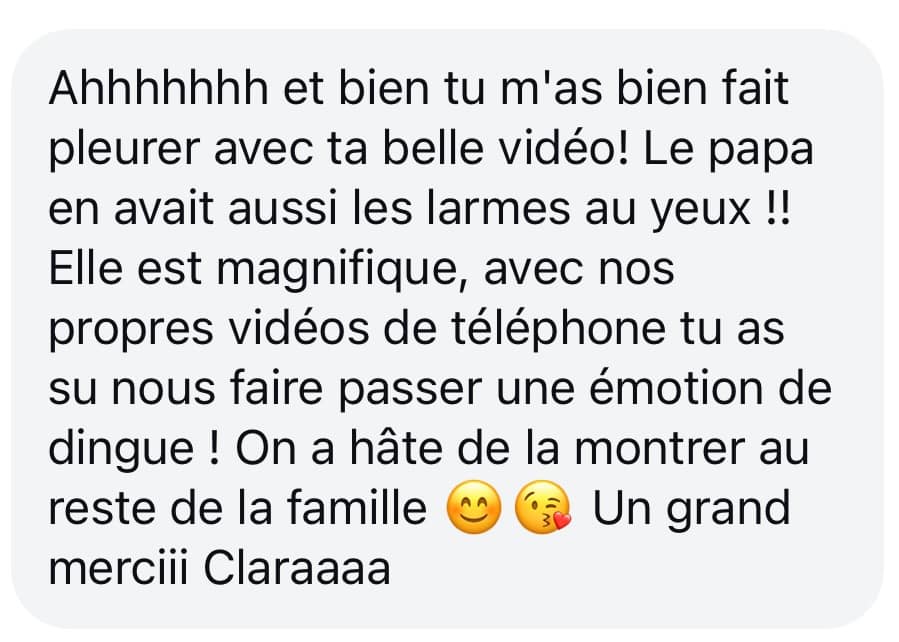Click the smiling face emoji

tap(474, 507)
